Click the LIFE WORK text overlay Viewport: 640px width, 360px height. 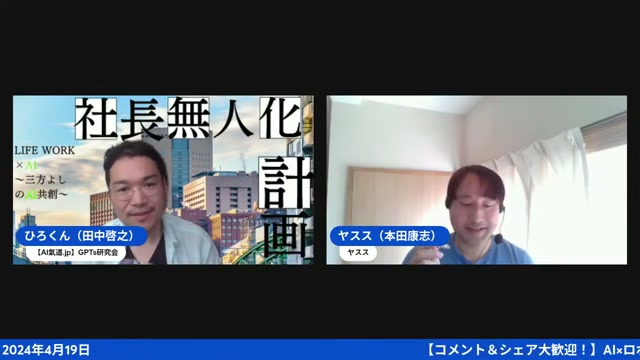coord(44,150)
